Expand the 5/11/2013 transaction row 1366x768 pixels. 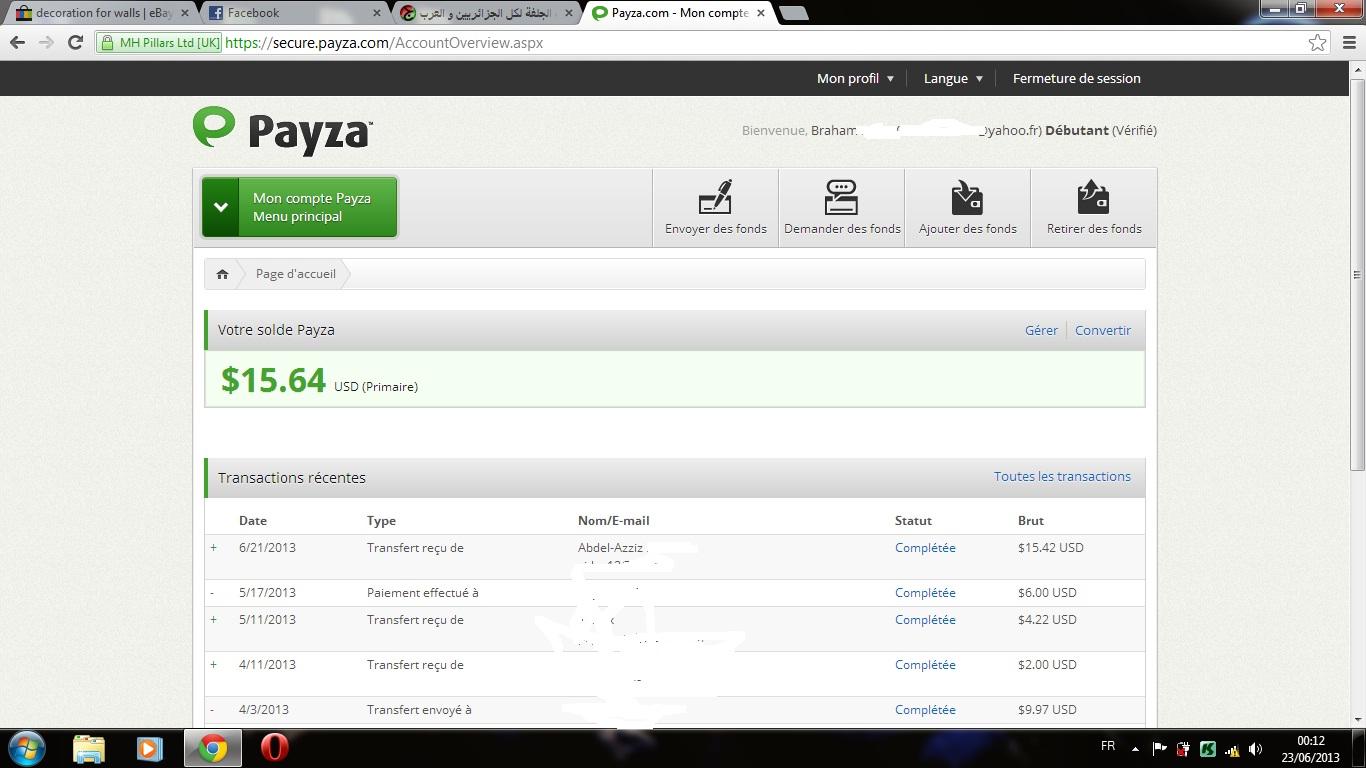tap(213, 620)
